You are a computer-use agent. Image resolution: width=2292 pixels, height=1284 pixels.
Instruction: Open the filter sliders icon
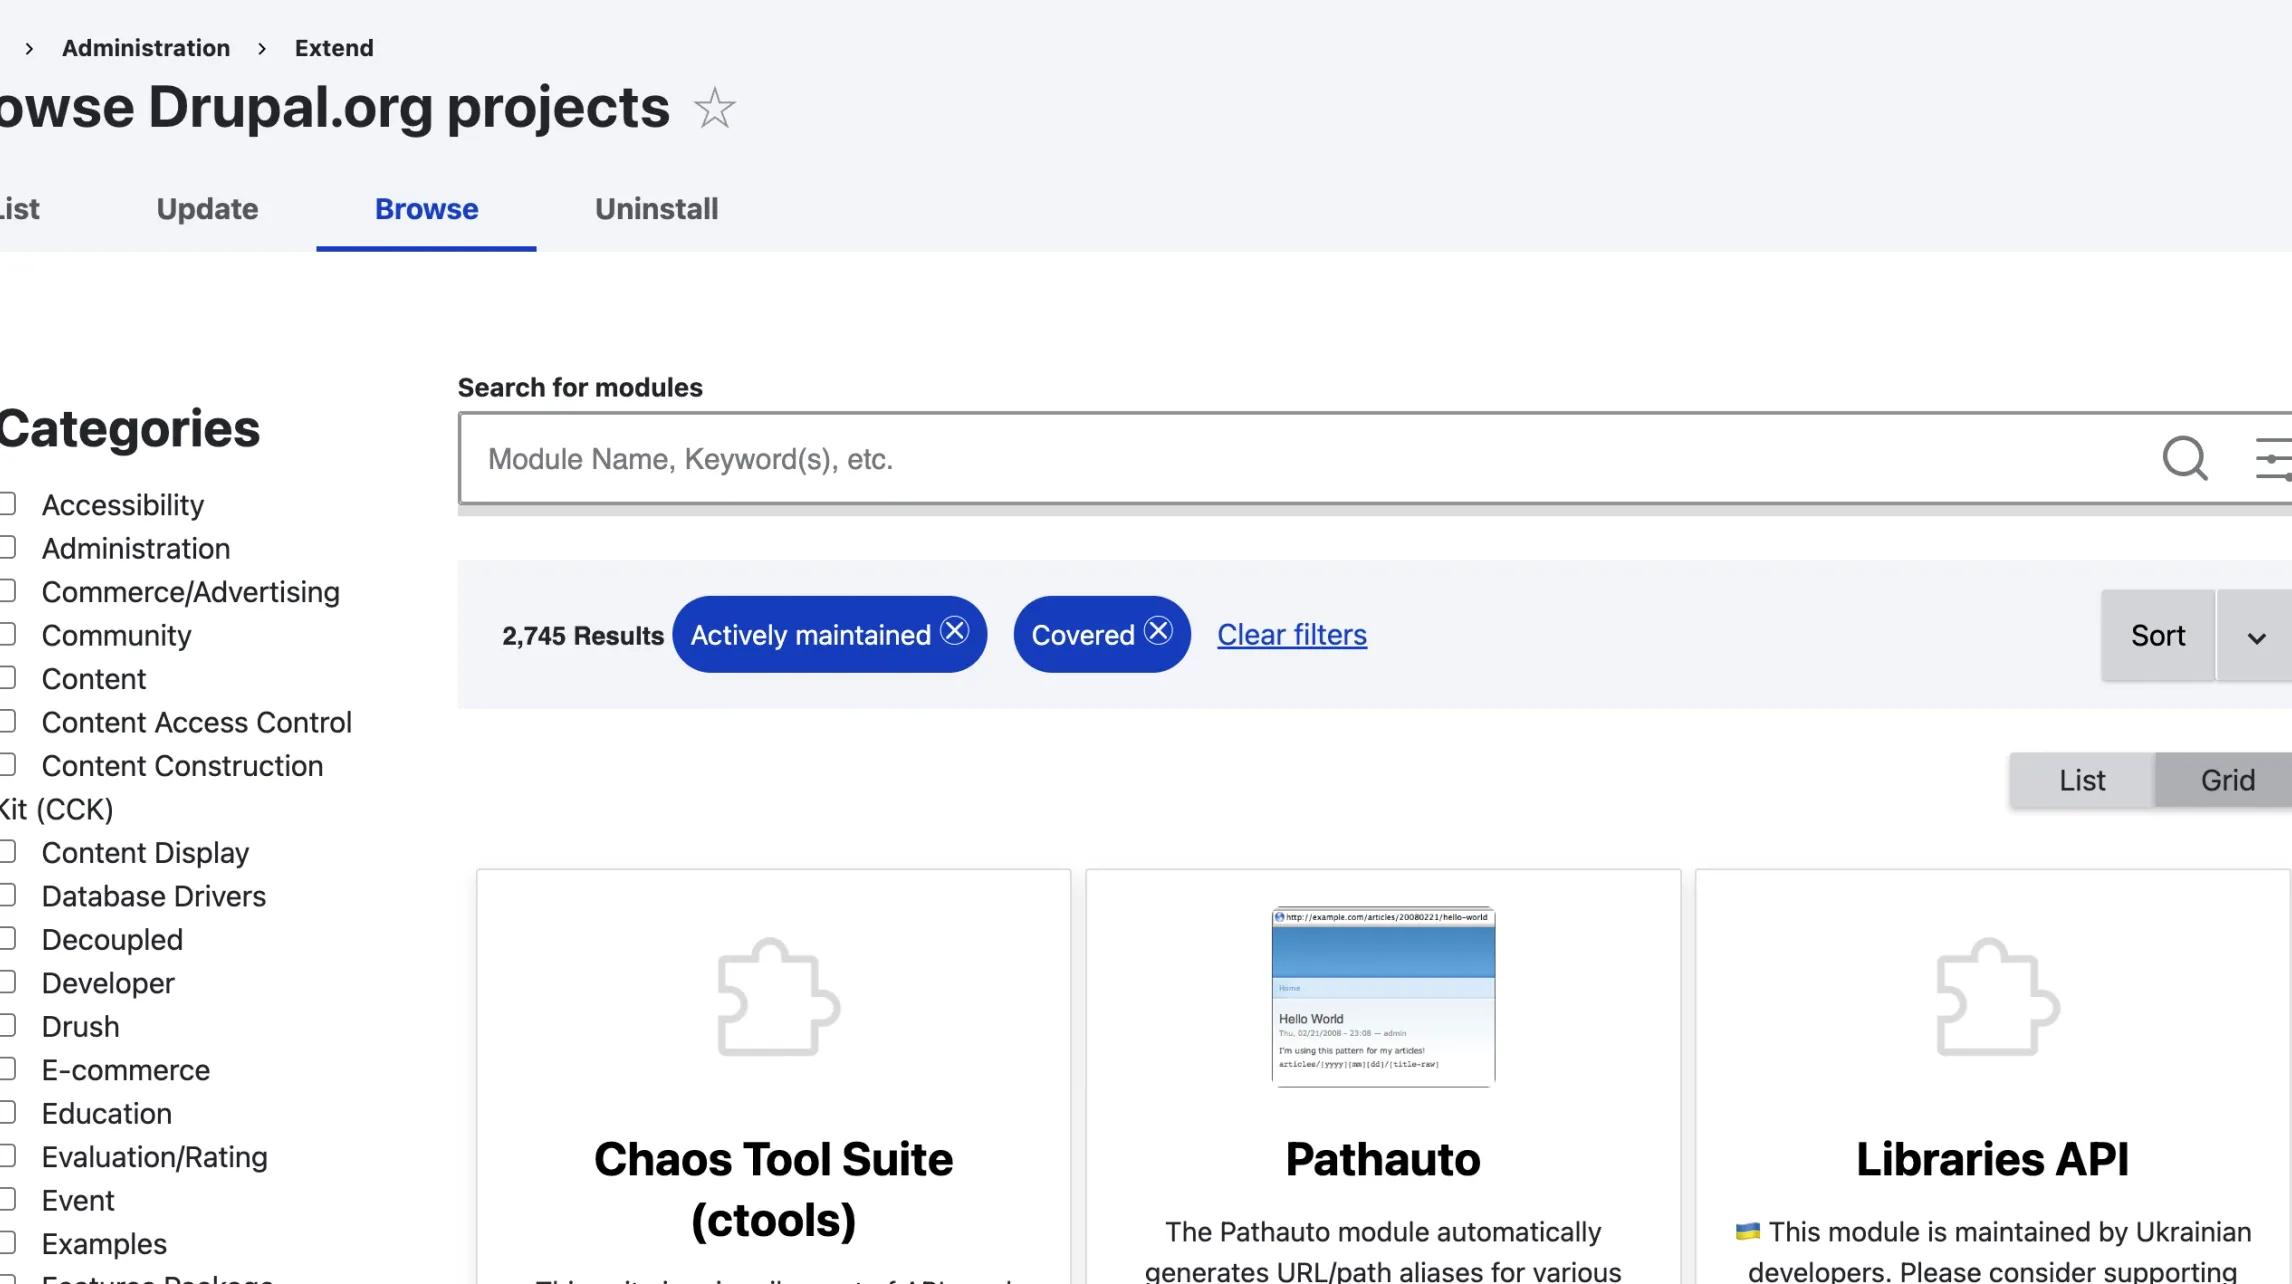pyautogui.click(x=2274, y=459)
